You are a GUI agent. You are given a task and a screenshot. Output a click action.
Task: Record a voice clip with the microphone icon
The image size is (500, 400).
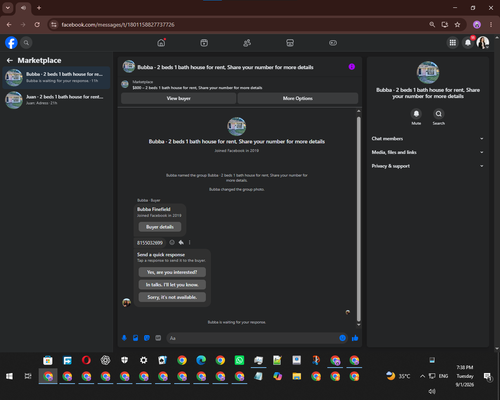pos(124,338)
